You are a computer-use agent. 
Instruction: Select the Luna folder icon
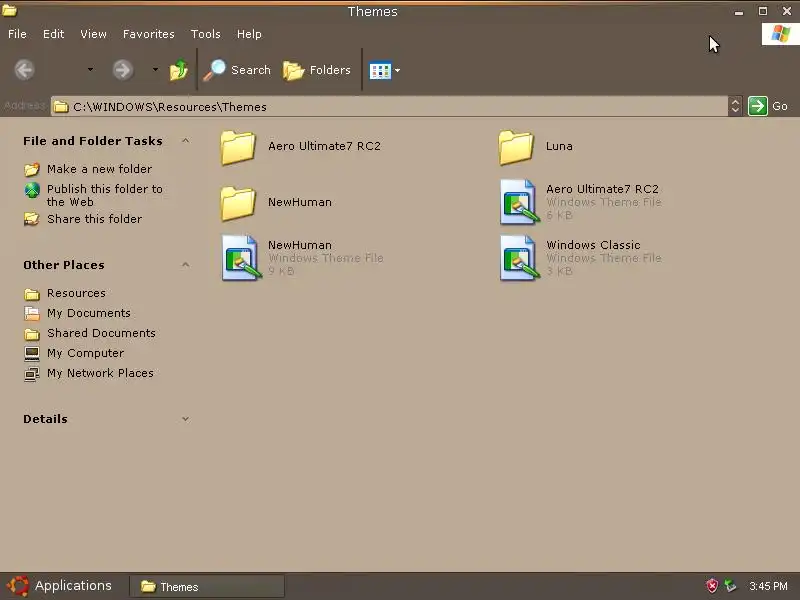tap(516, 147)
